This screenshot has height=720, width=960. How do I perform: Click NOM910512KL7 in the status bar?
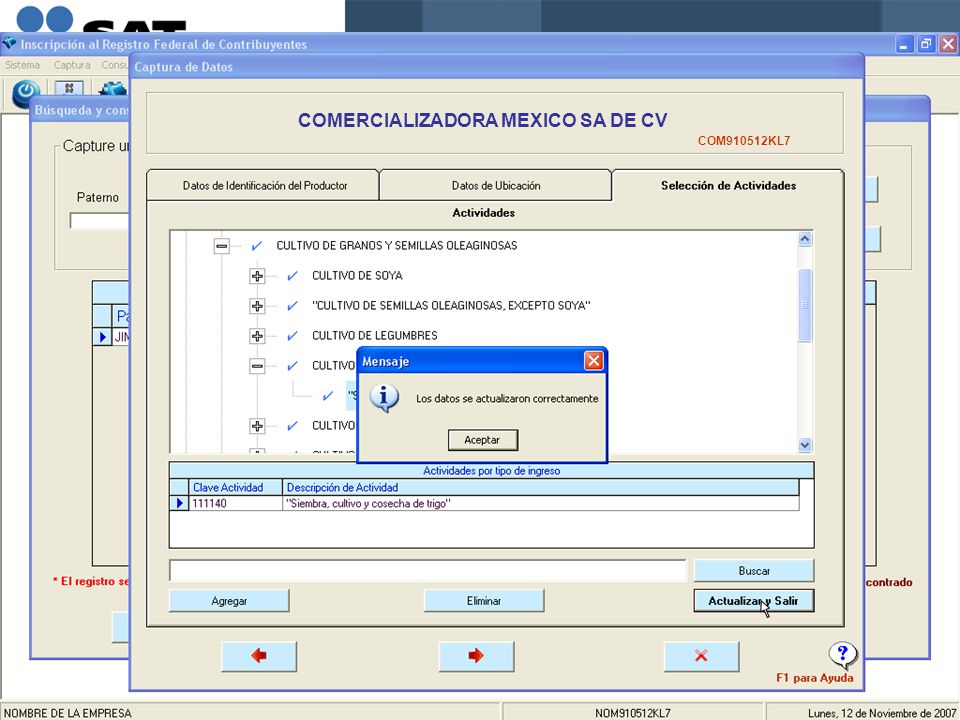point(632,713)
